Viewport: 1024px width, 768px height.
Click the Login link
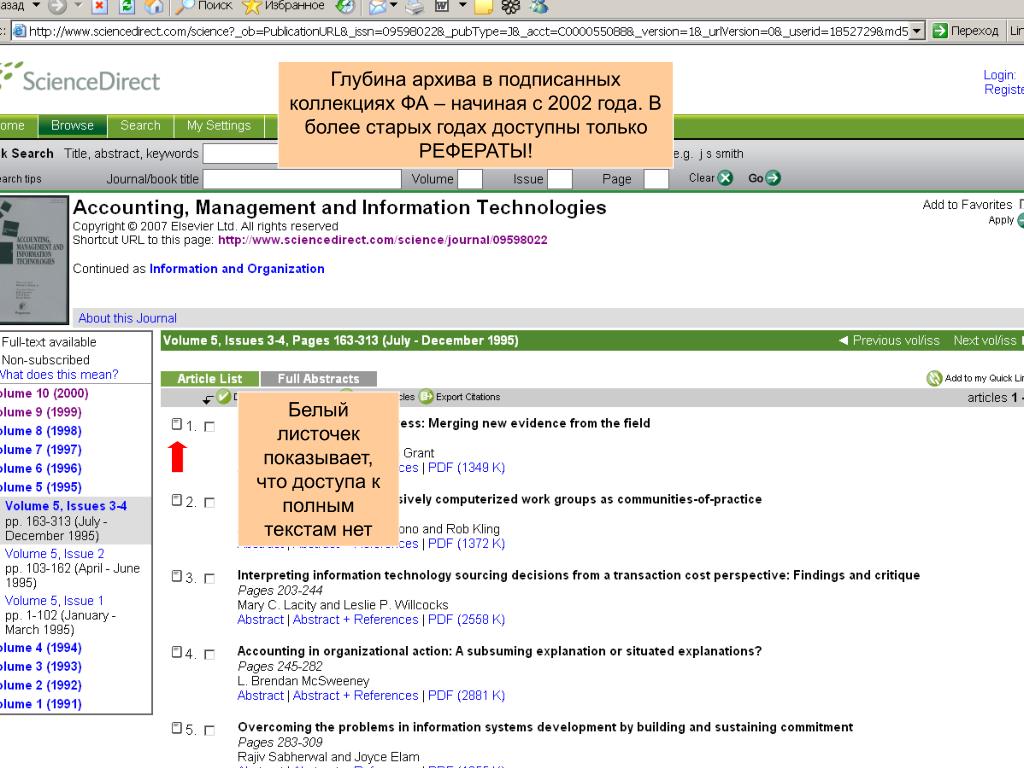tap(1000, 75)
